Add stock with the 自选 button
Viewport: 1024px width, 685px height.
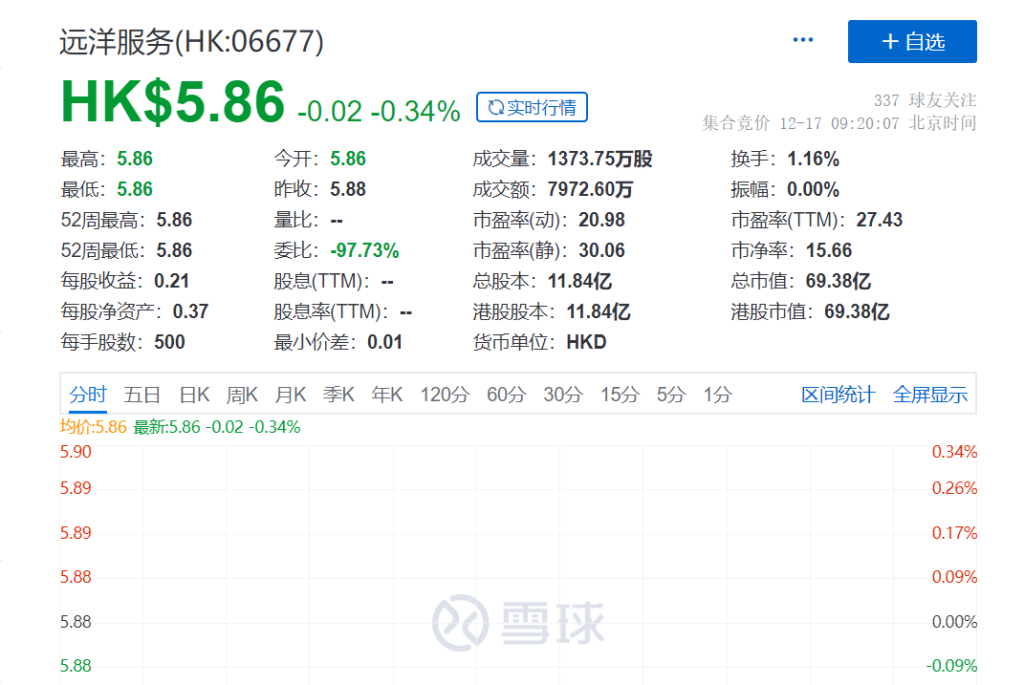(x=912, y=41)
